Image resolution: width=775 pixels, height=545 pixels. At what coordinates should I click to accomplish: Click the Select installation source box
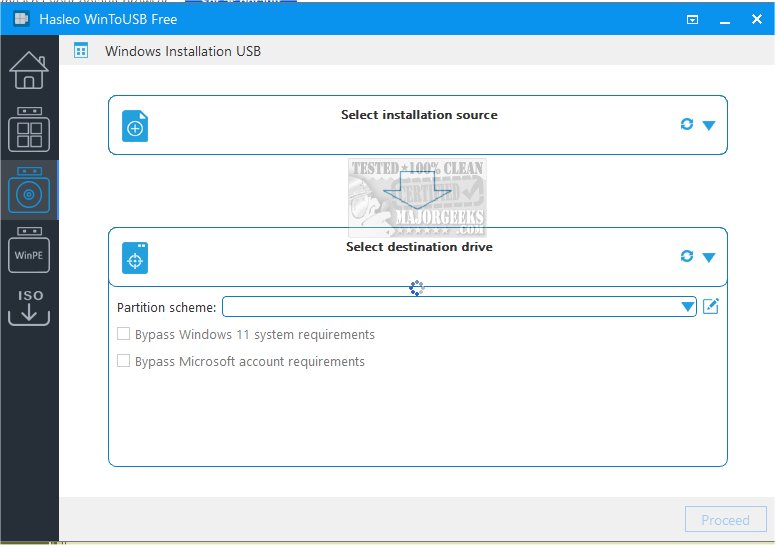418,125
